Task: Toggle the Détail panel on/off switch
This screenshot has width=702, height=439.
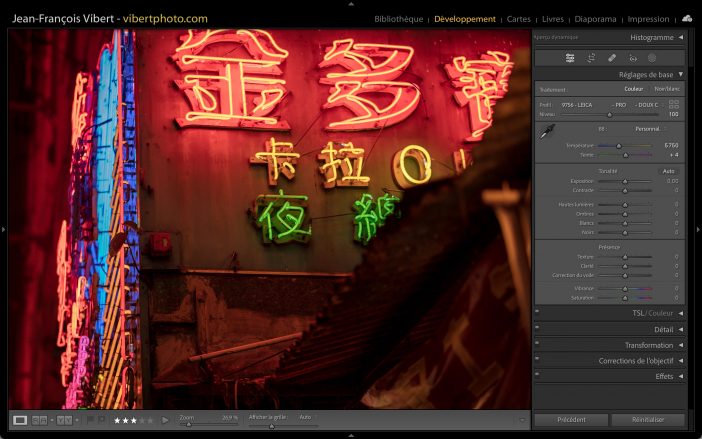Action: coord(537,329)
